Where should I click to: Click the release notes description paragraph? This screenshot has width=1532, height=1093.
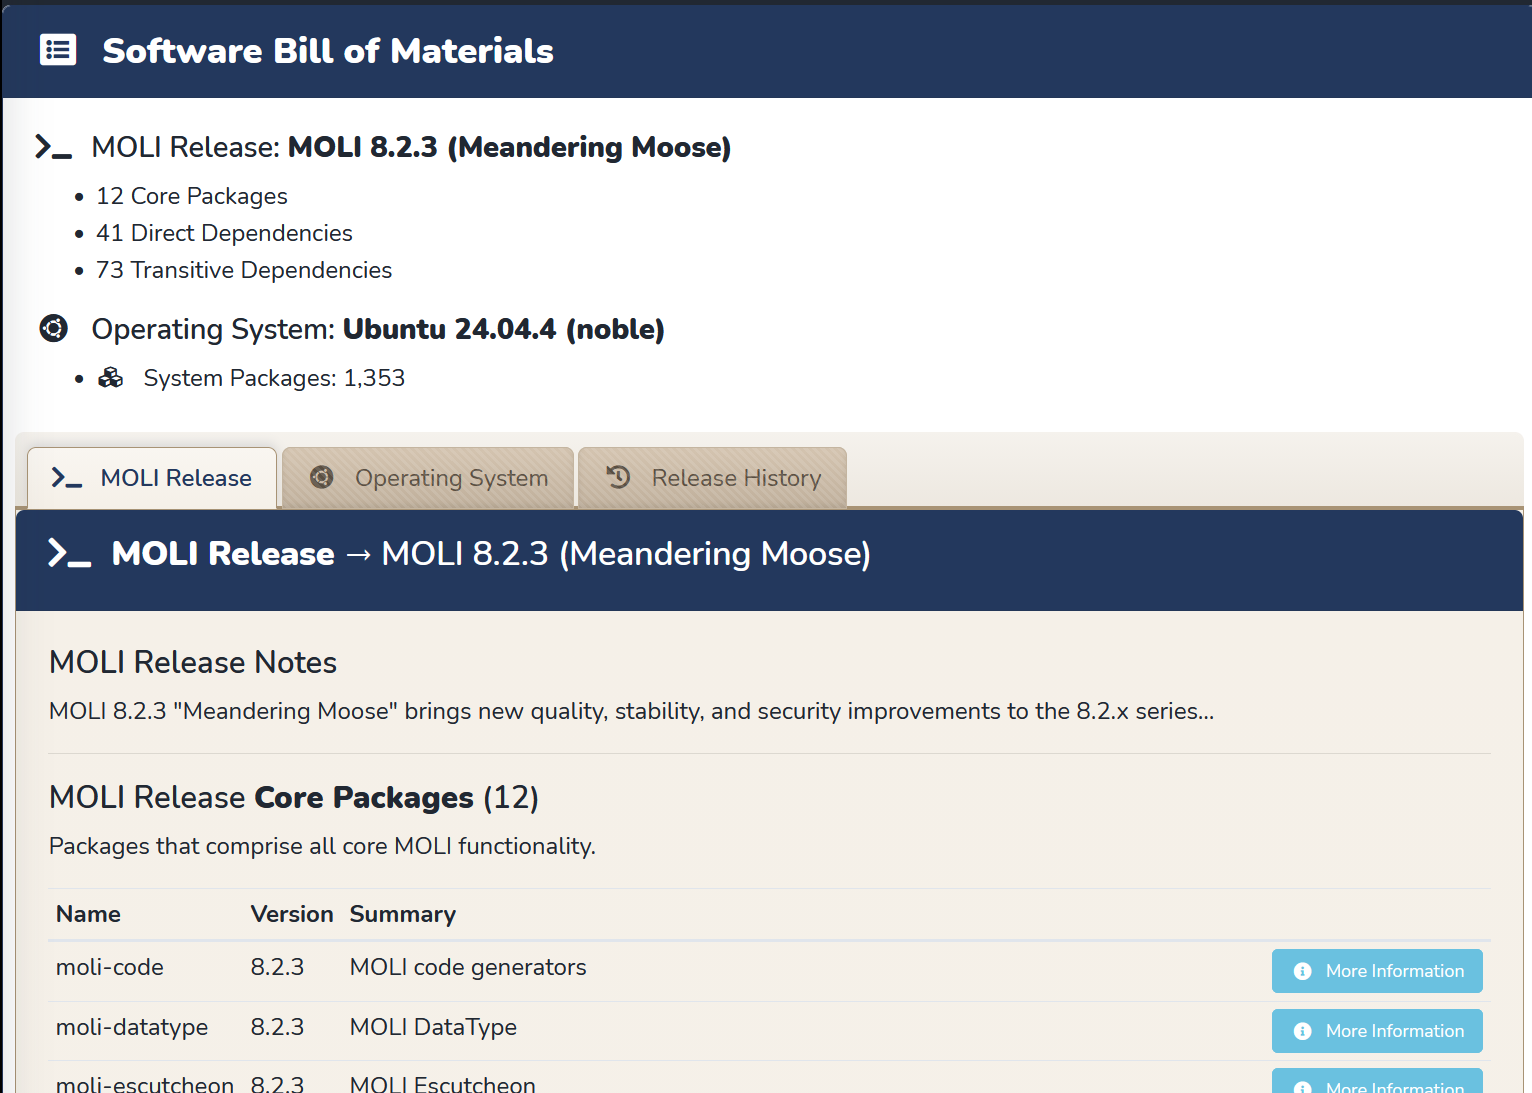click(x=632, y=711)
